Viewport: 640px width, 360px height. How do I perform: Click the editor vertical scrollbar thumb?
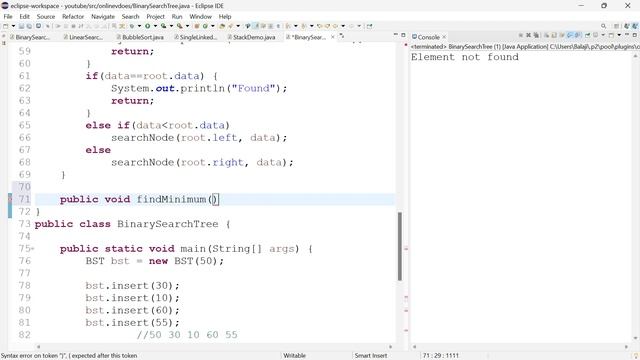click(x=400, y=246)
